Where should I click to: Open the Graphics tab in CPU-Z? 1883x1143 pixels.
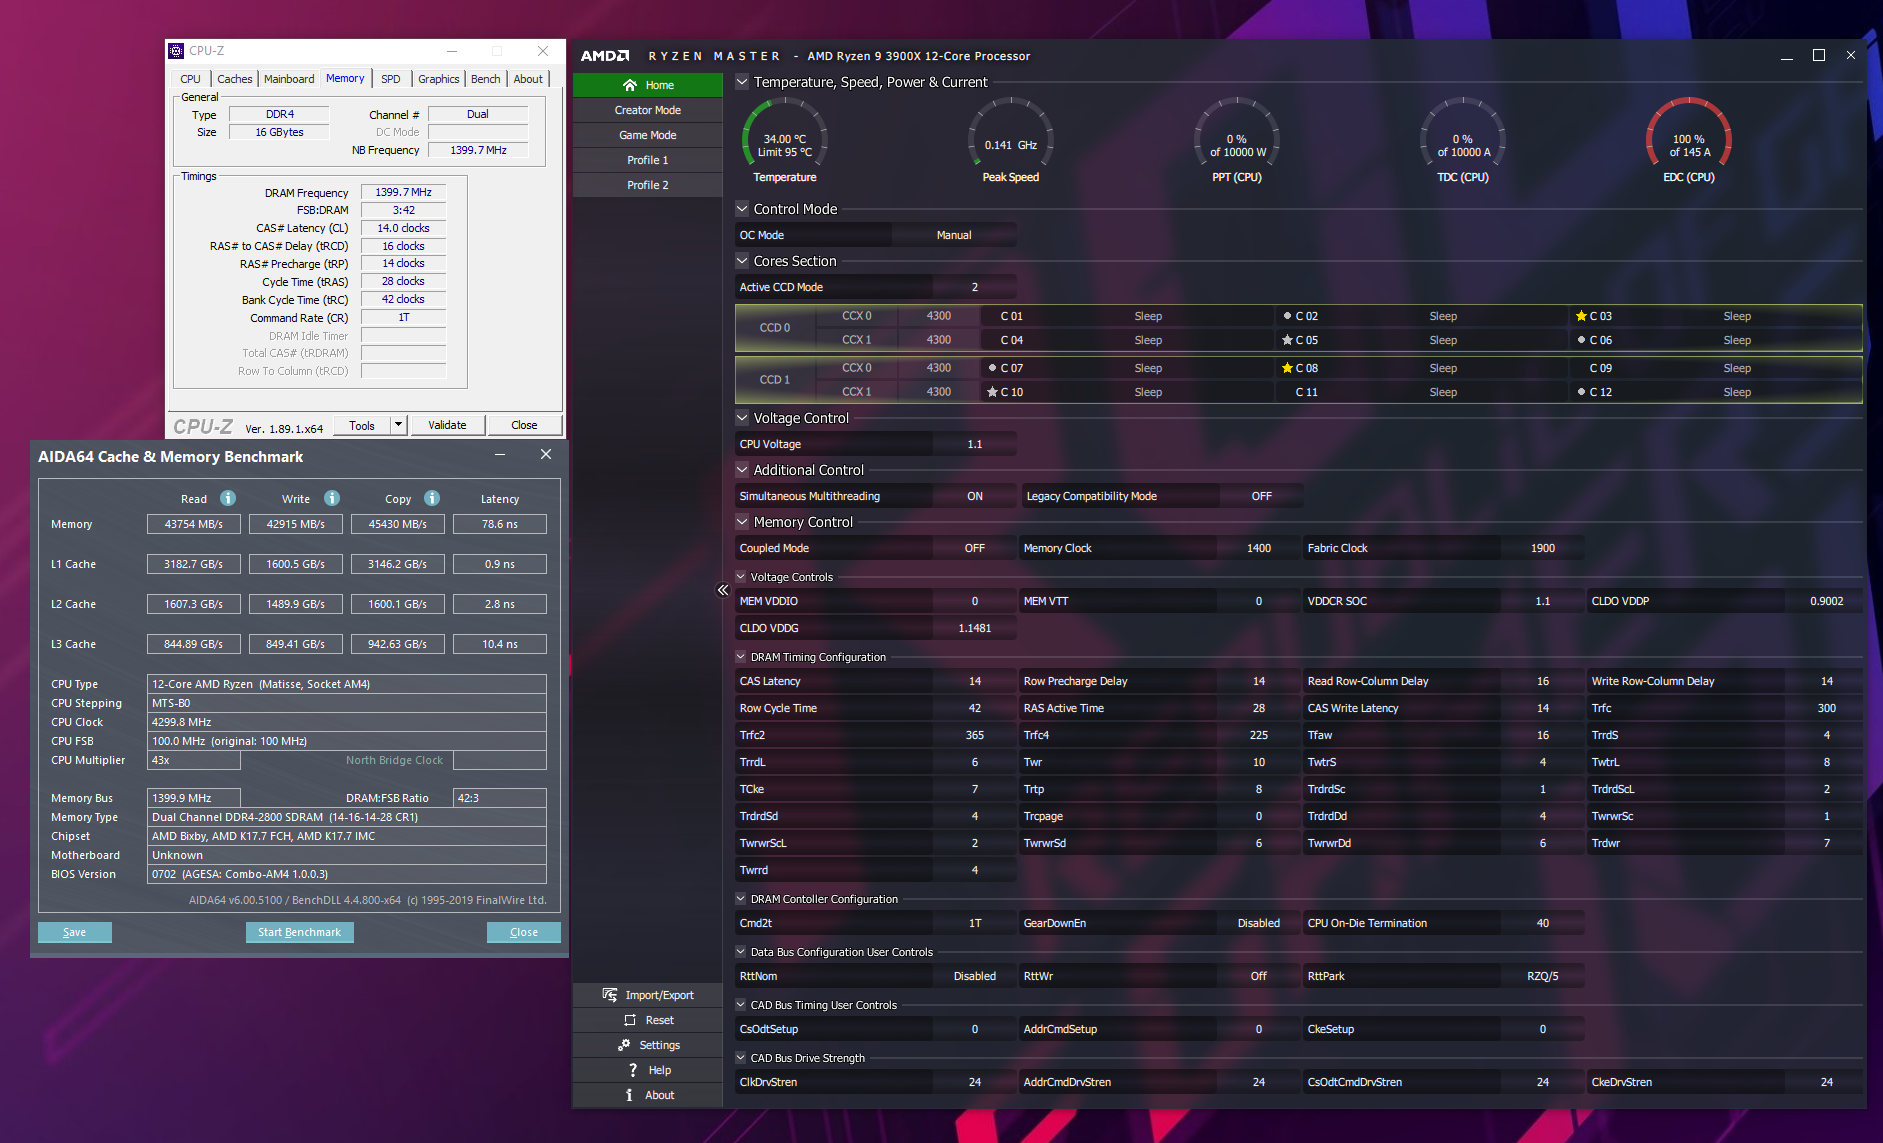pyautogui.click(x=439, y=79)
